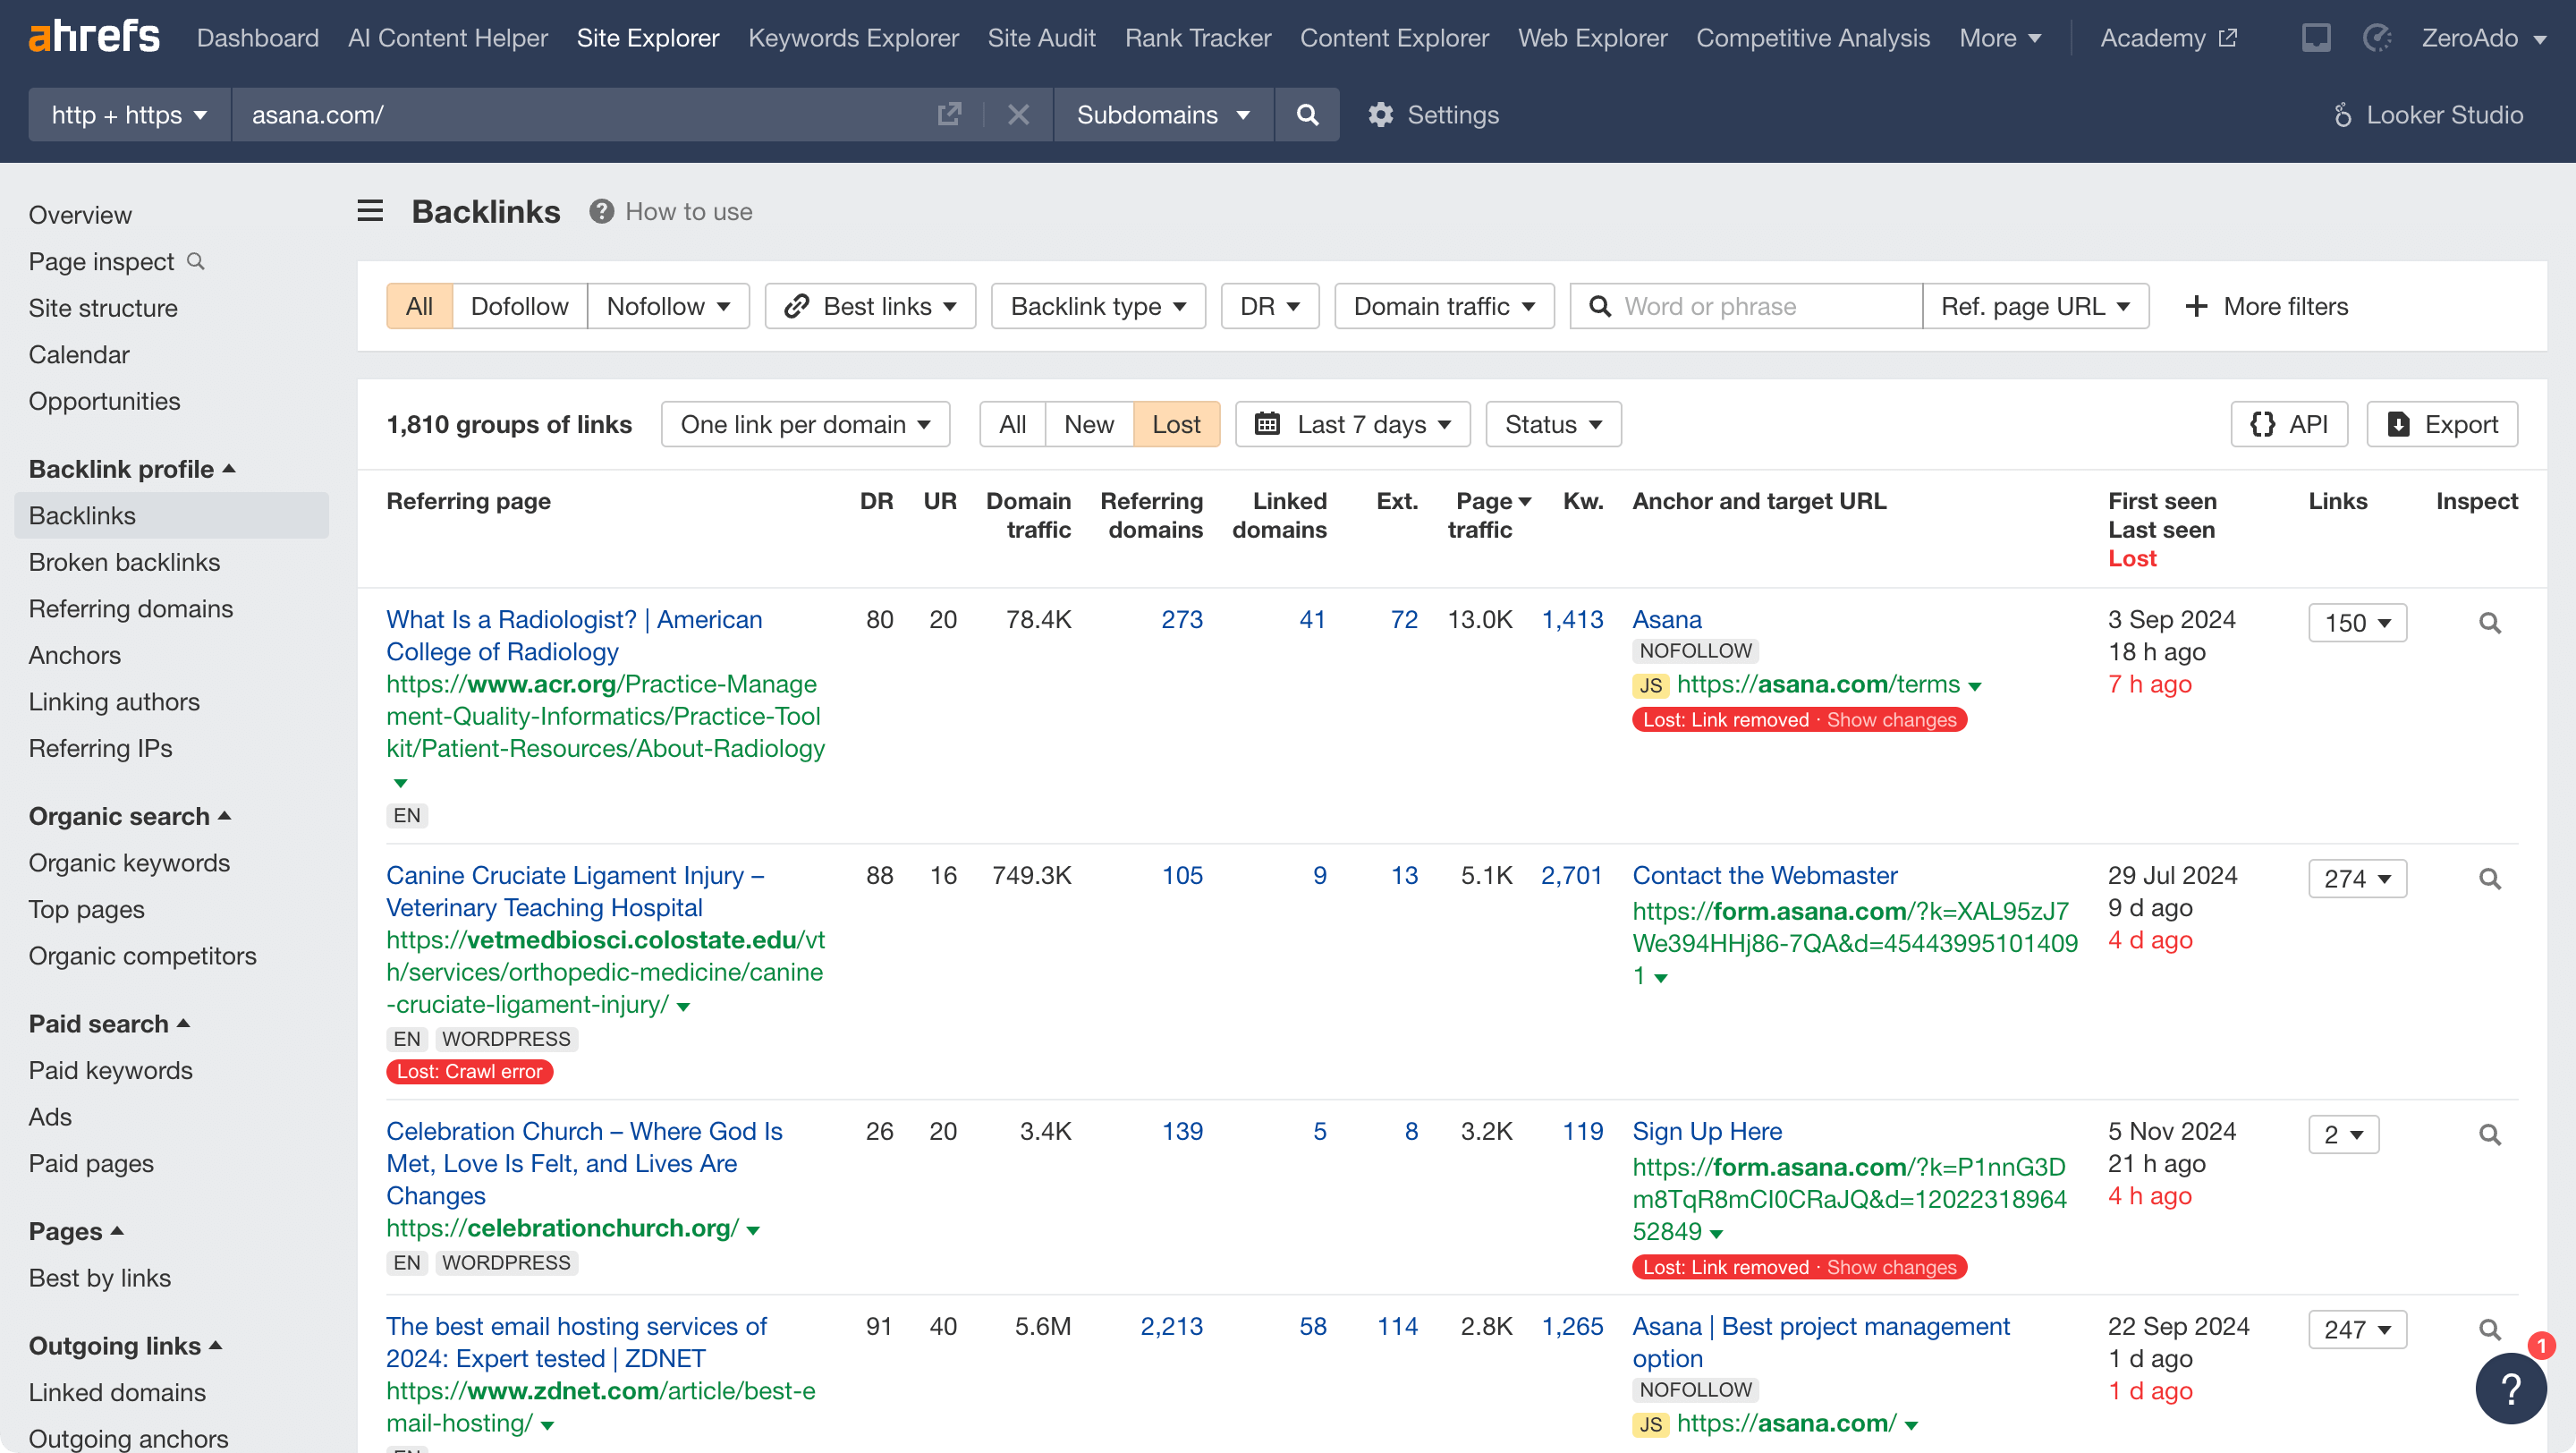
Task: Collapse the Backlink profile section
Action: [x=131, y=469]
